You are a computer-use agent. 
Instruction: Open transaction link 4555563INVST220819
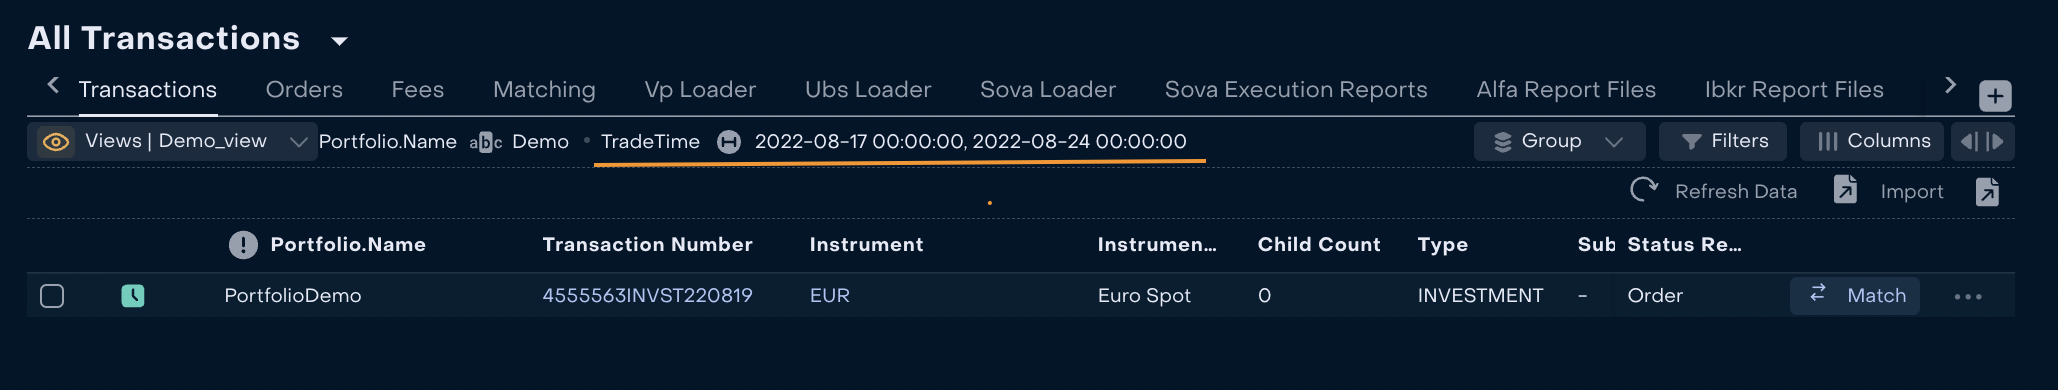coord(647,296)
